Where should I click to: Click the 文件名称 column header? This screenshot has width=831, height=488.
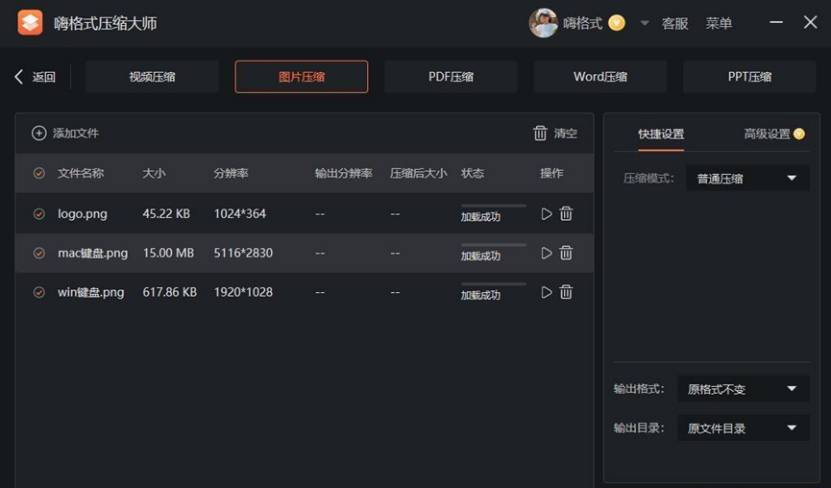click(x=81, y=173)
